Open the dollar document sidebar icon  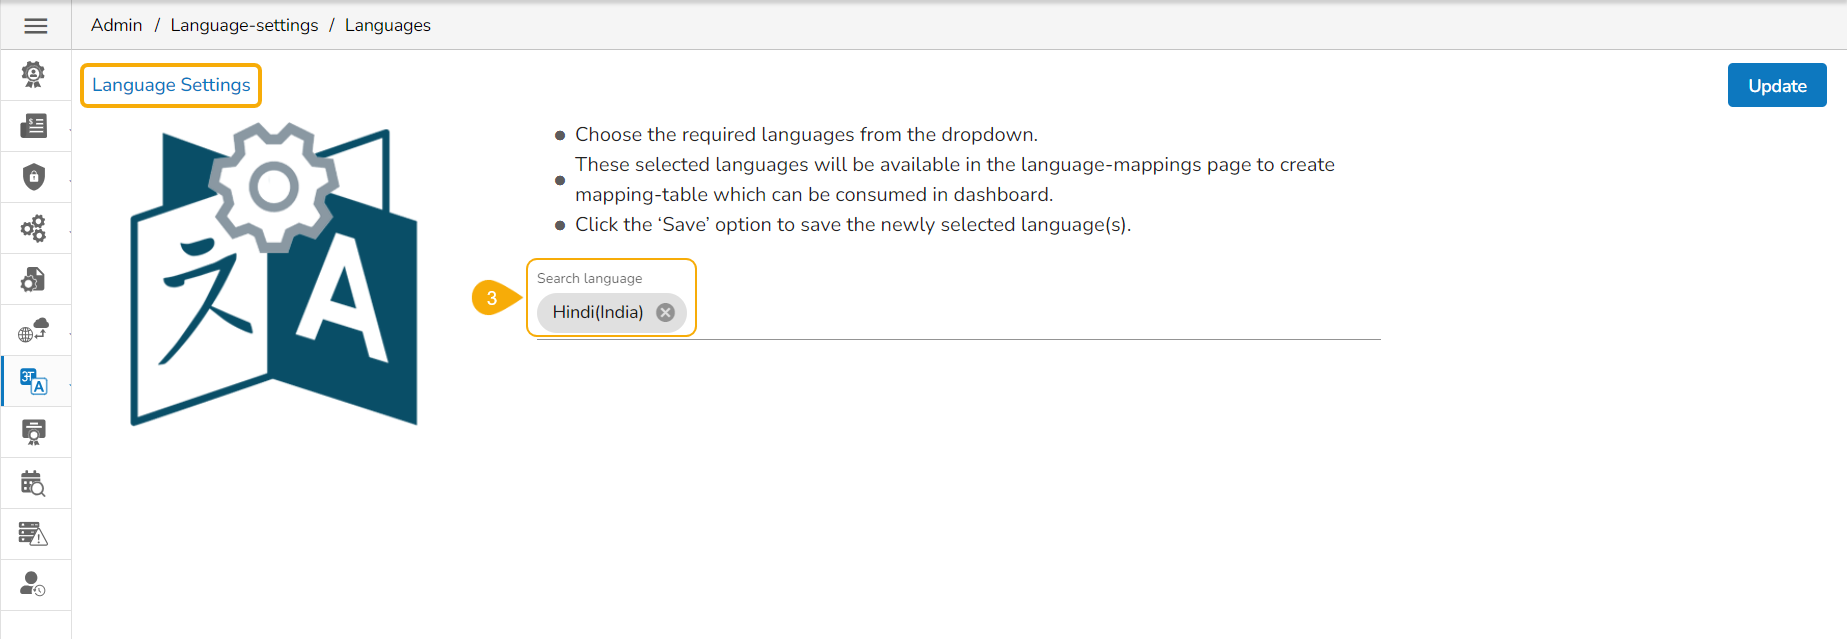(34, 126)
